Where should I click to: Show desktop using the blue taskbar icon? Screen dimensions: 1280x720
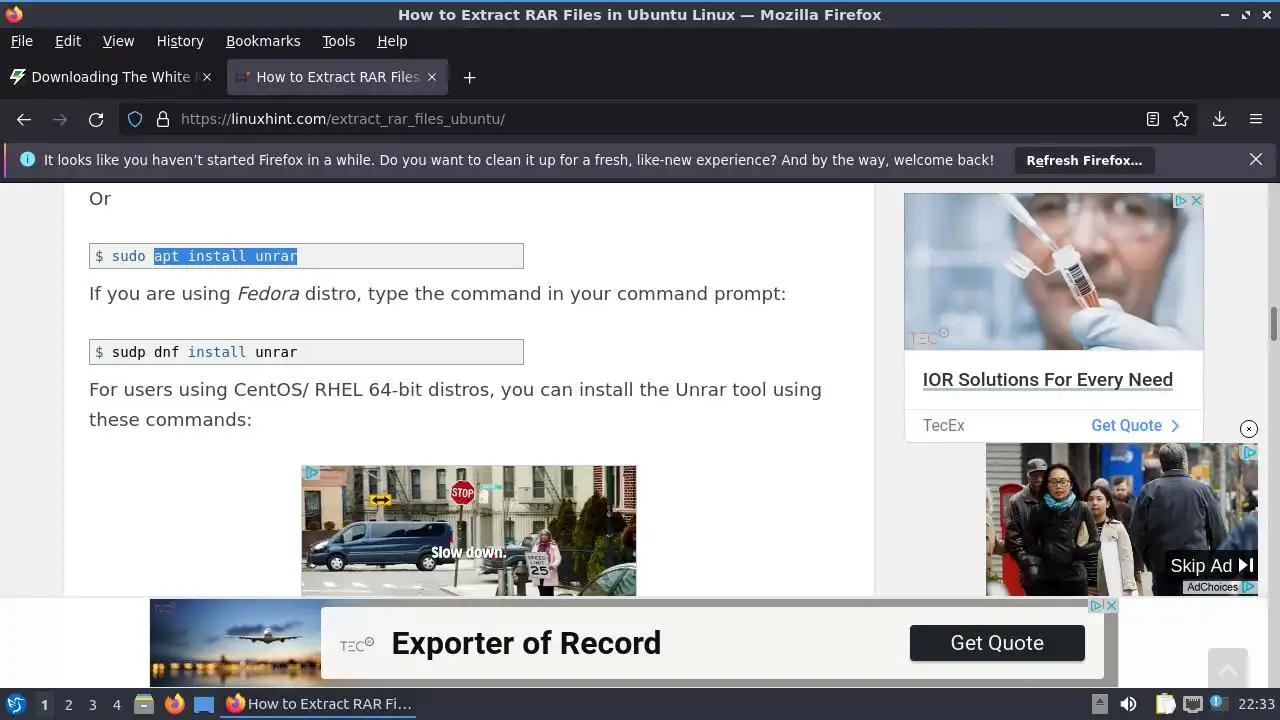[x=204, y=704]
